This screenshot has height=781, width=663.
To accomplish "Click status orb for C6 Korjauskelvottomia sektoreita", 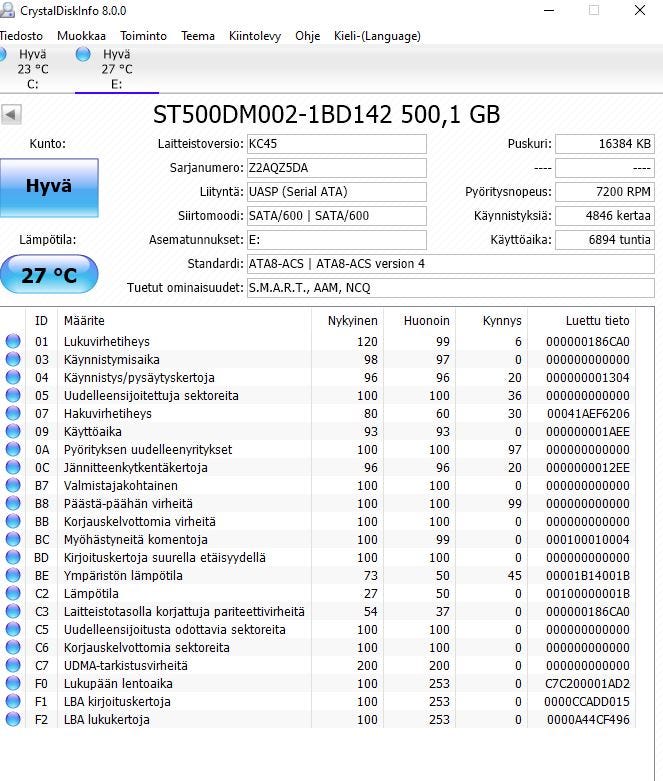I will pyautogui.click(x=13, y=647).
